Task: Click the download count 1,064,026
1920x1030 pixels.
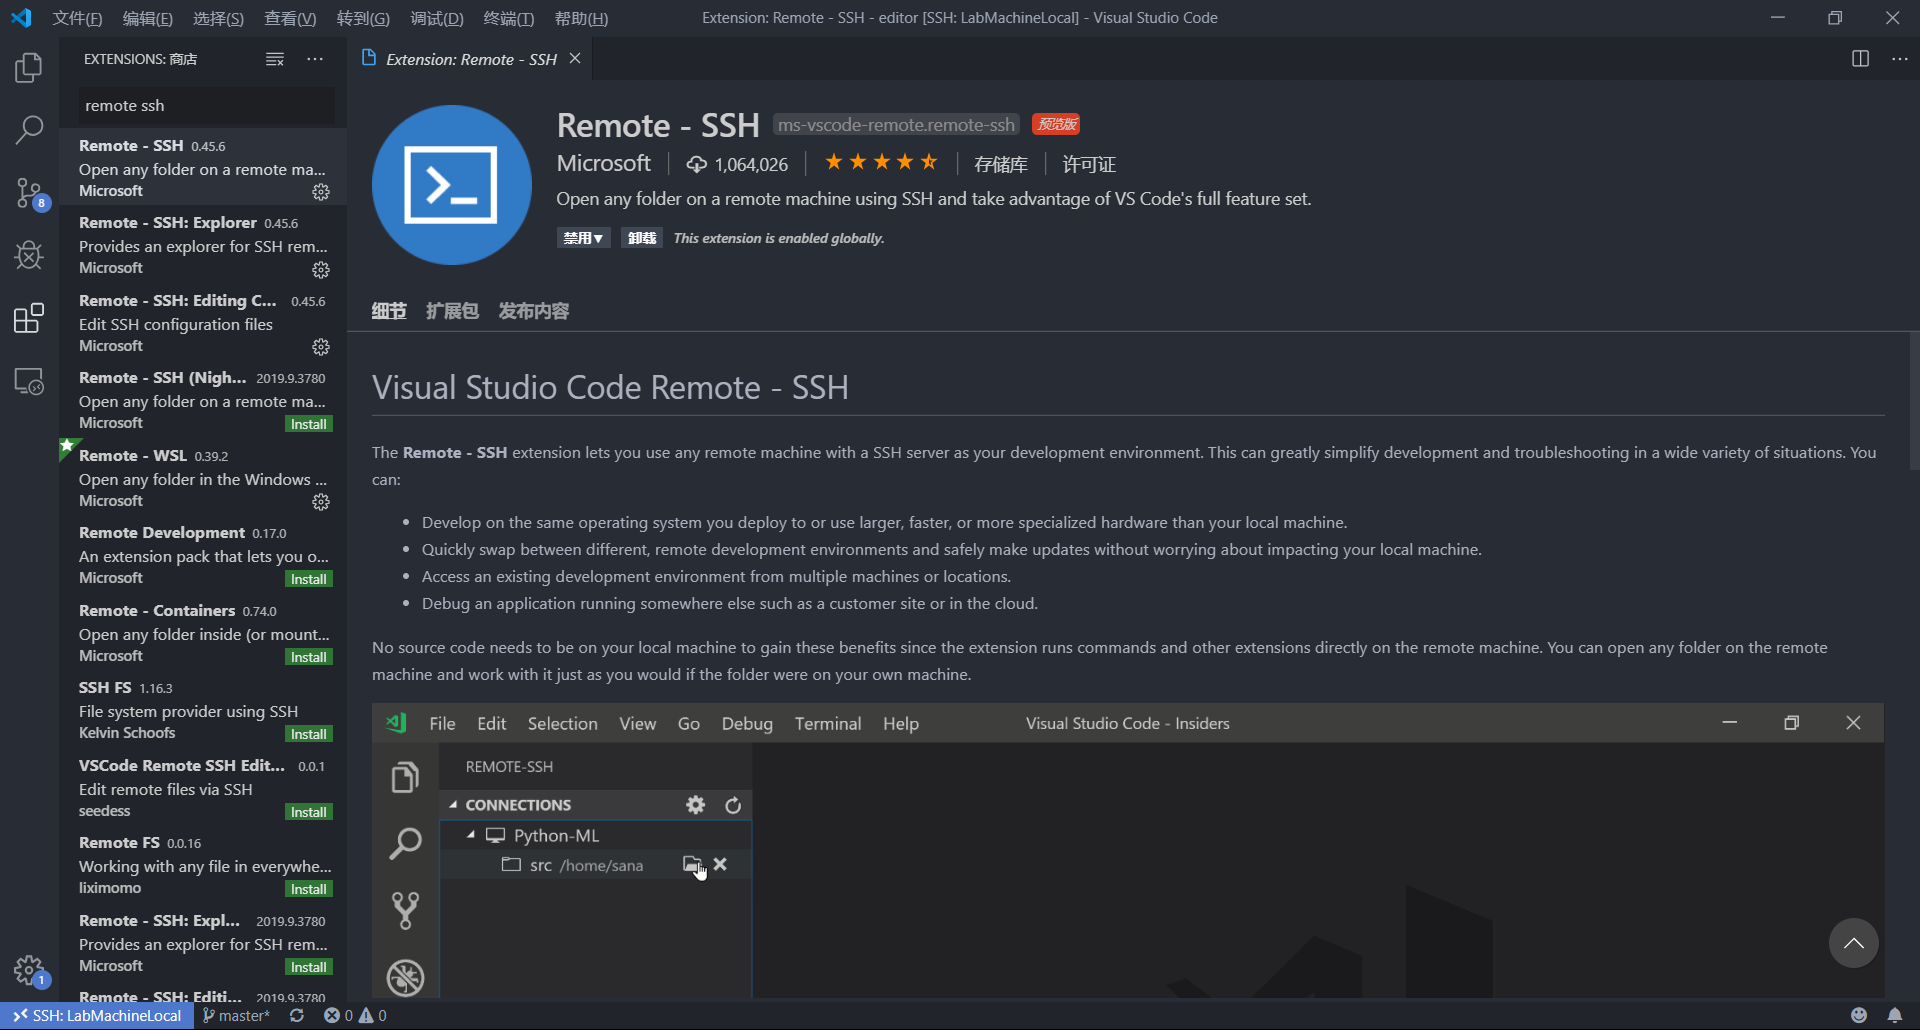Action: 737,164
